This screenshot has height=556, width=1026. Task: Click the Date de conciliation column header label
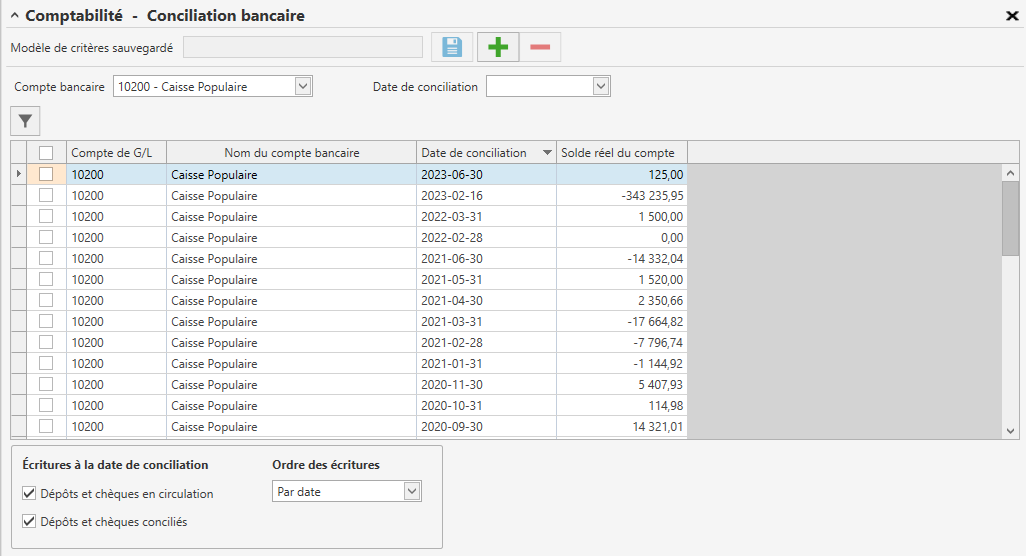(x=474, y=153)
